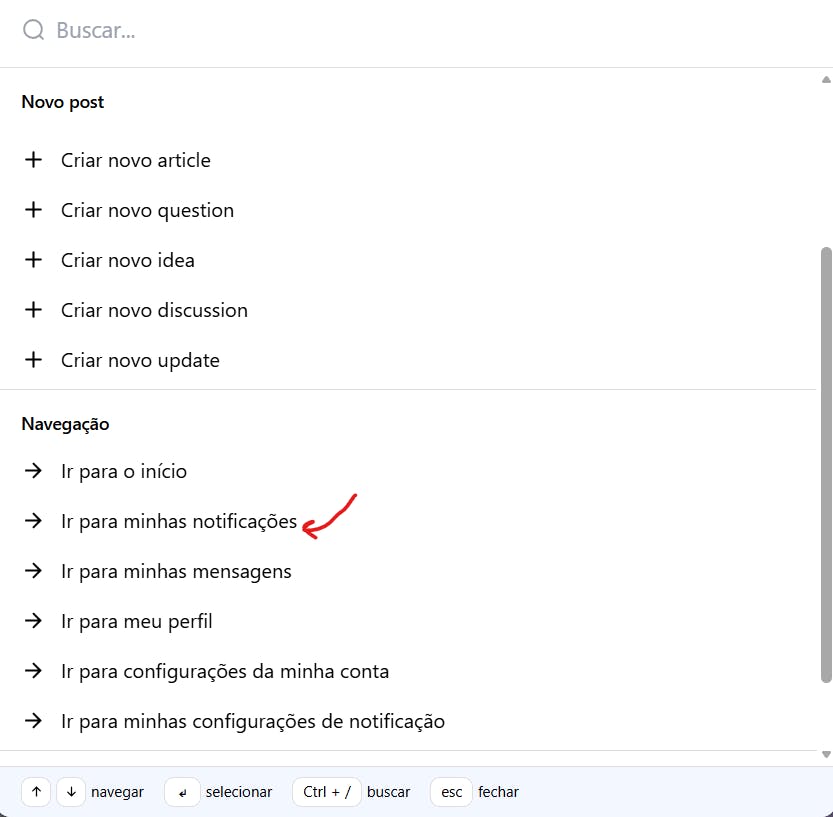Choose Criar novo discussion option

point(154,310)
